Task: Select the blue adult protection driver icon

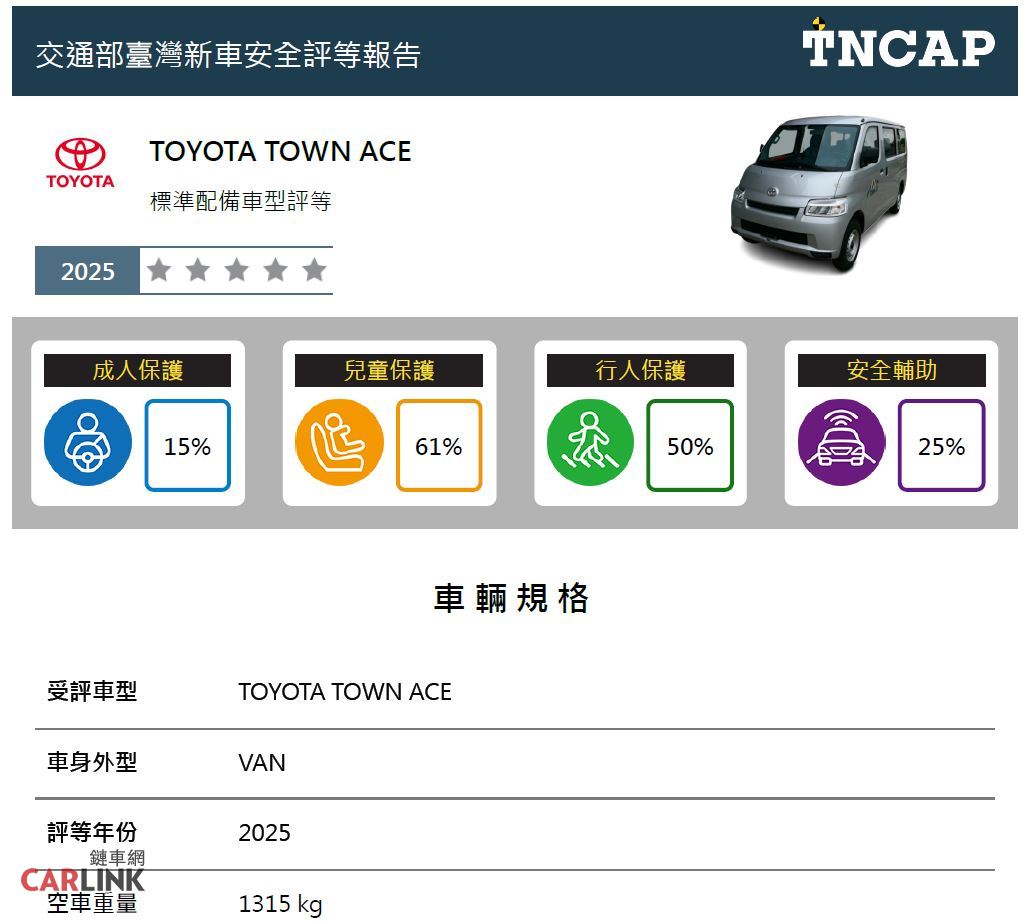Action: [88, 445]
